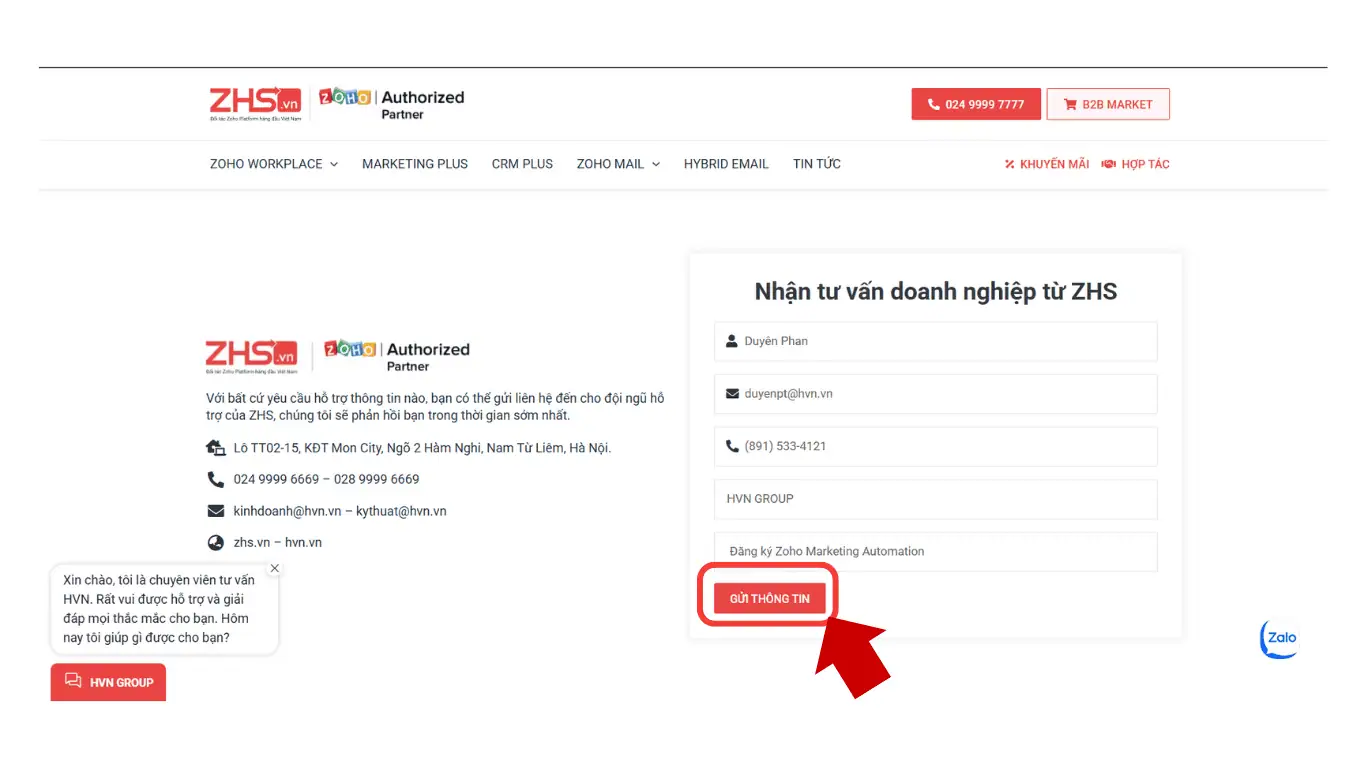Click the envelope icon beside kinhdoanh@hvn.vn
1366x768 pixels.
(216, 511)
